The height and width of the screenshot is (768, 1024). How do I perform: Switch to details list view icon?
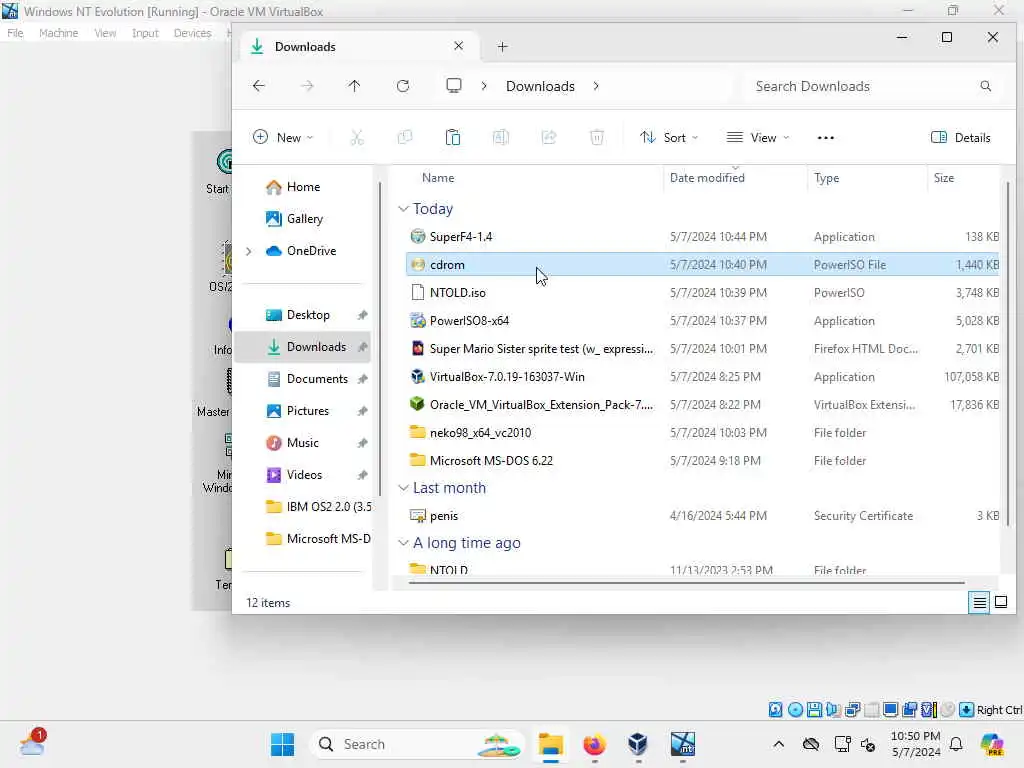(979, 602)
